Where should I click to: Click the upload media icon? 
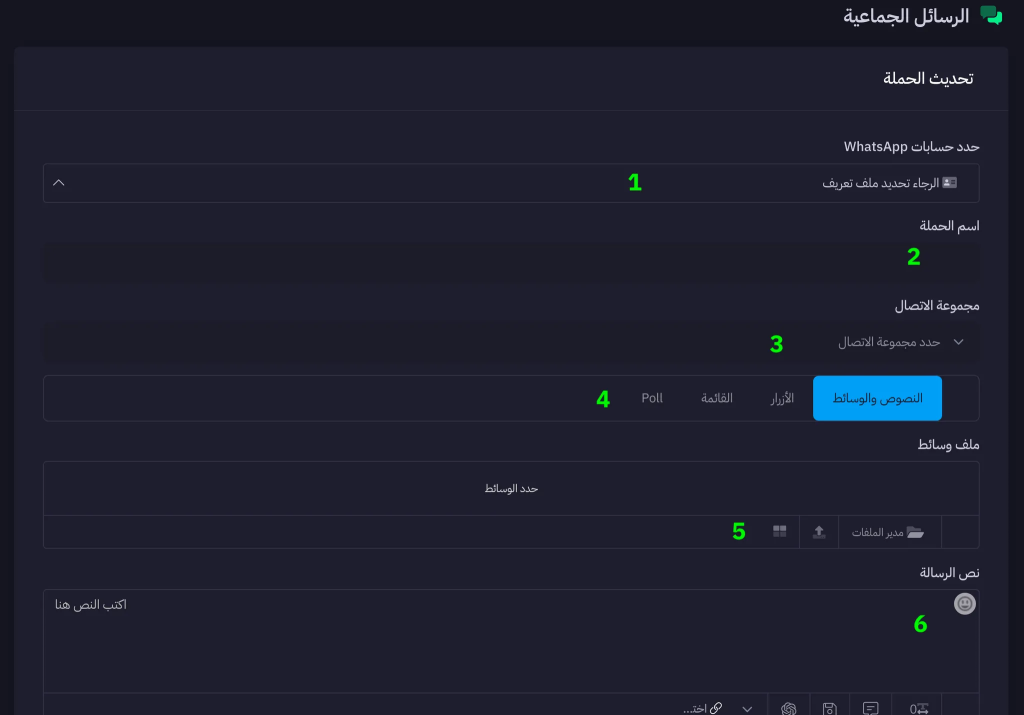819,532
